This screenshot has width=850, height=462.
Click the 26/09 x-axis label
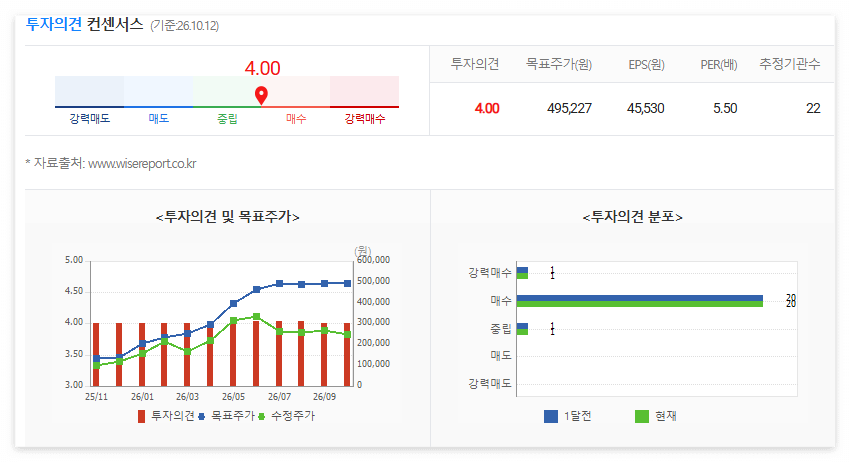pos(324,397)
